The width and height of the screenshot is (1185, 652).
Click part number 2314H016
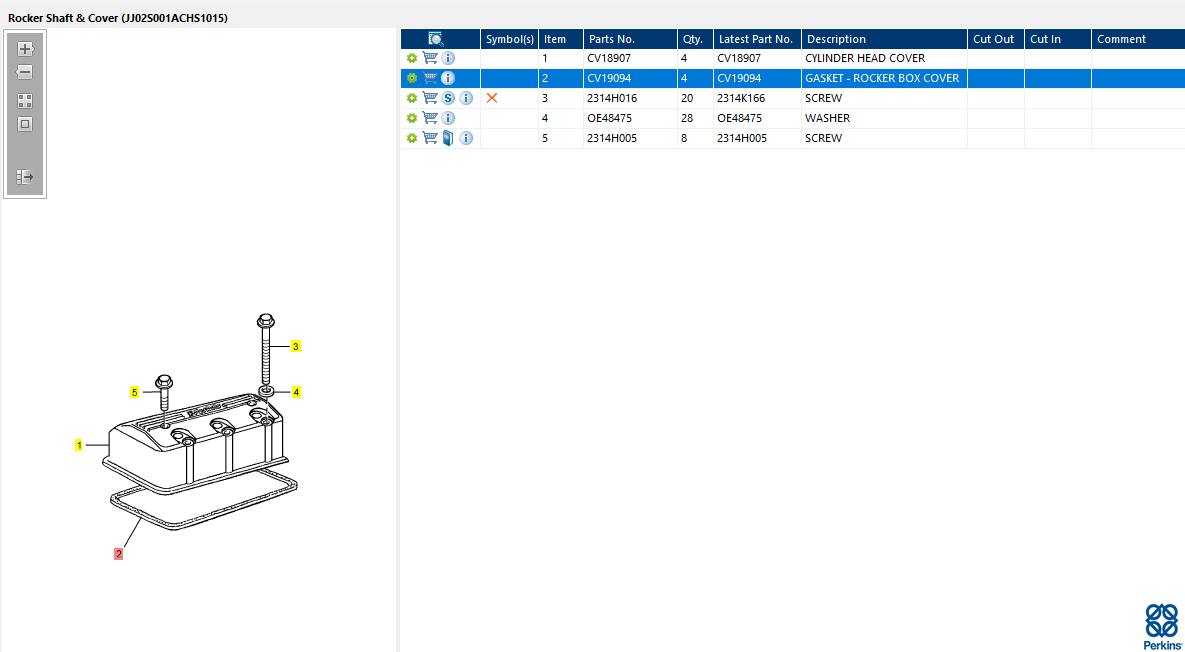point(611,98)
